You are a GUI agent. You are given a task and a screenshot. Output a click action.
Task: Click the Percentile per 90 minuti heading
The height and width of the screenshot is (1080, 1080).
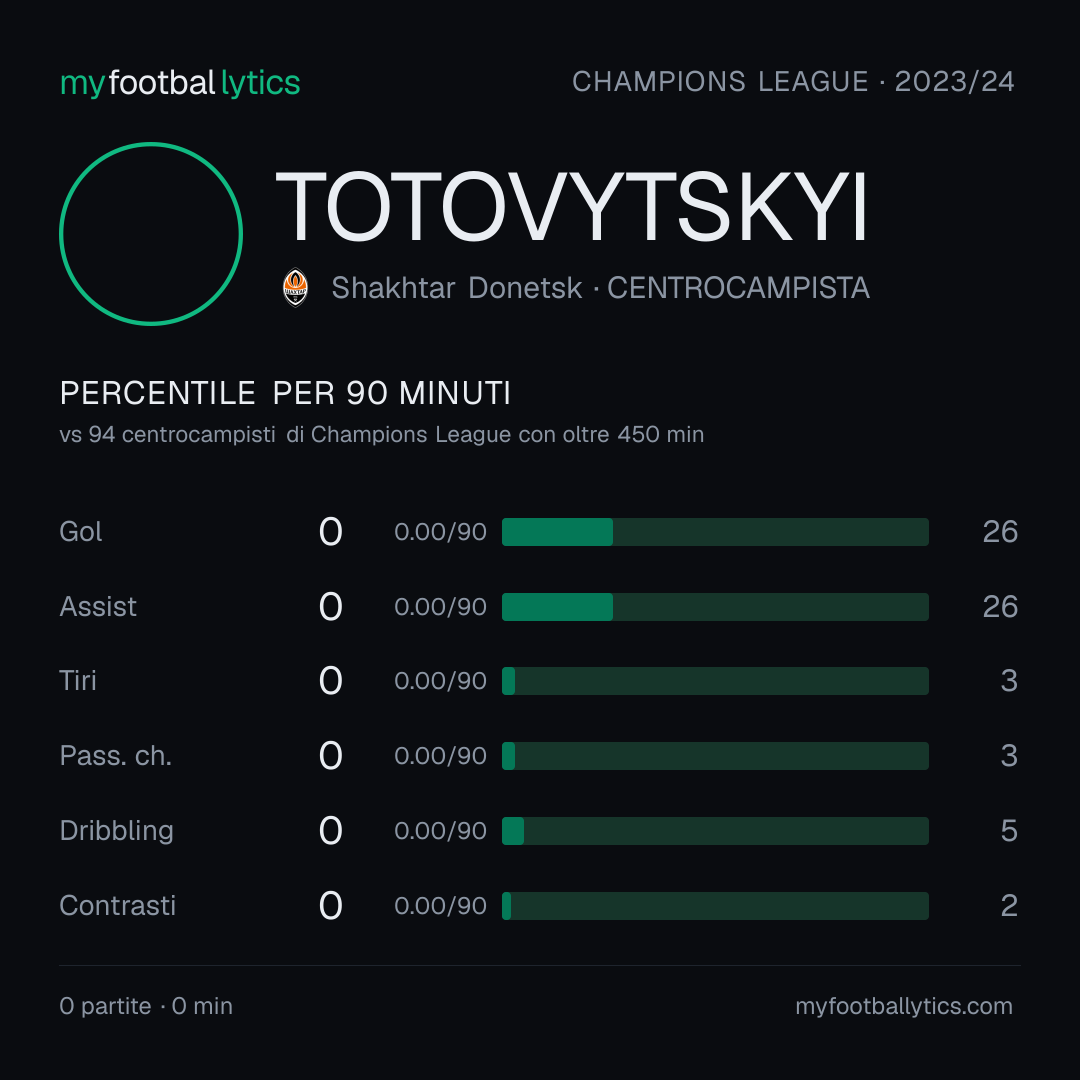(285, 393)
